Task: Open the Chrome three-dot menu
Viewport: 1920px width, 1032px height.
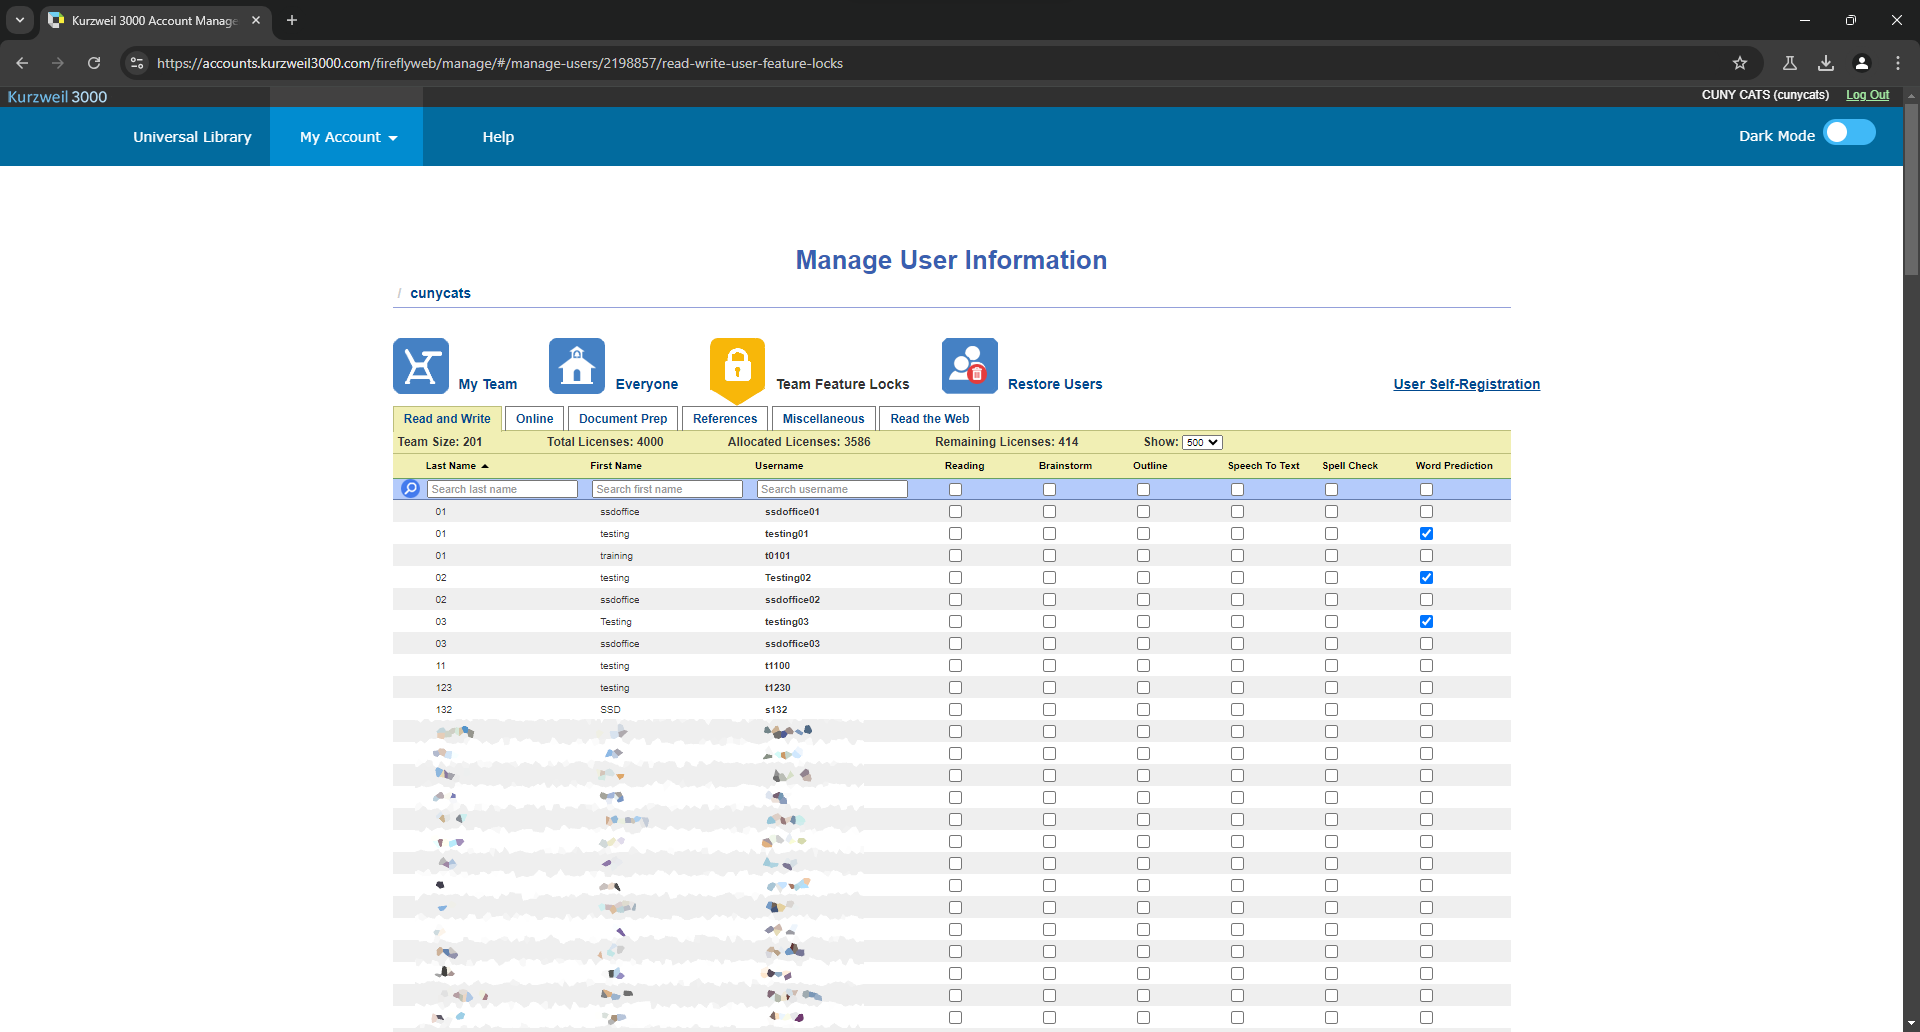Action: 1898,63
